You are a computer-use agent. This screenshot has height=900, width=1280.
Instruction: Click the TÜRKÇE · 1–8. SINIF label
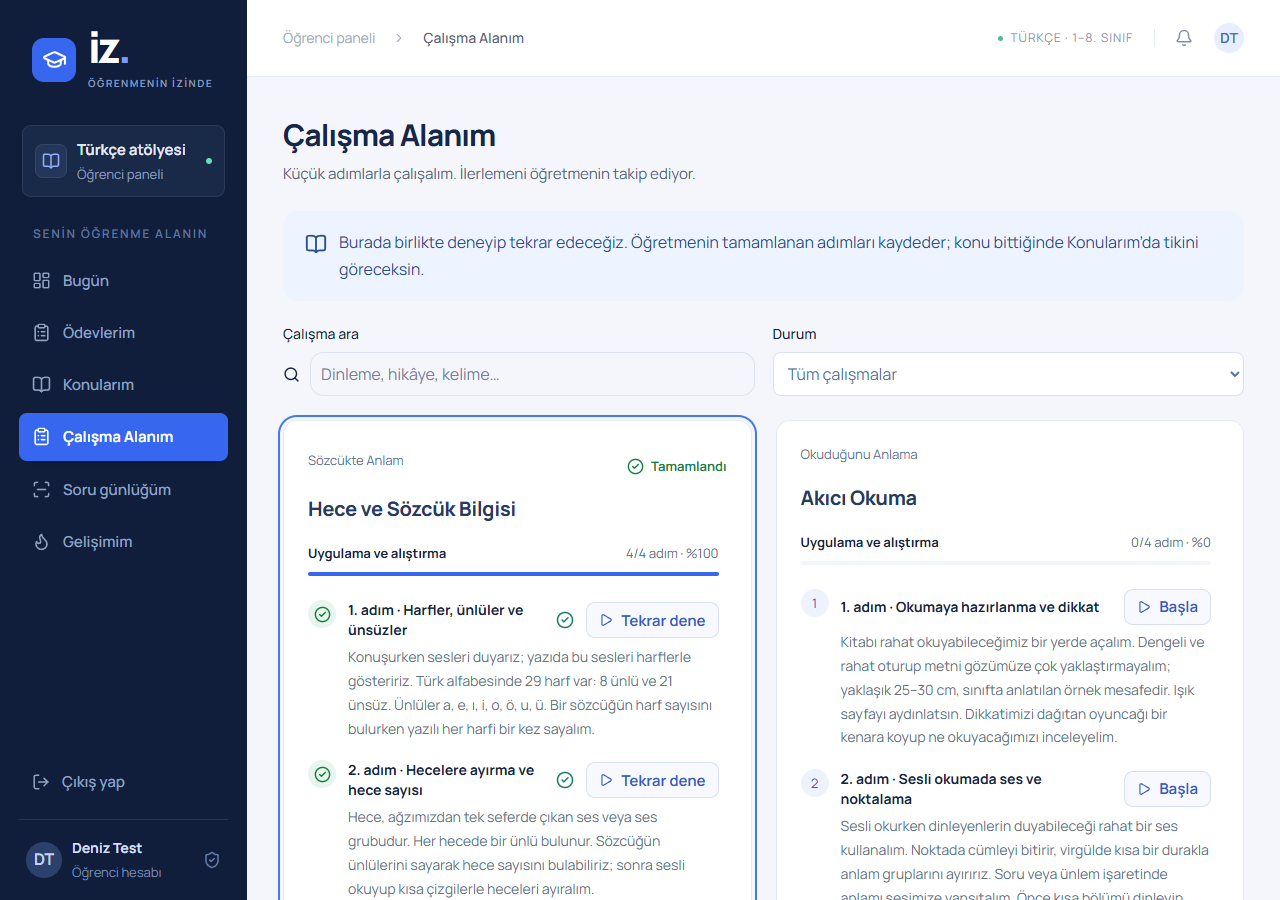coord(1071,38)
